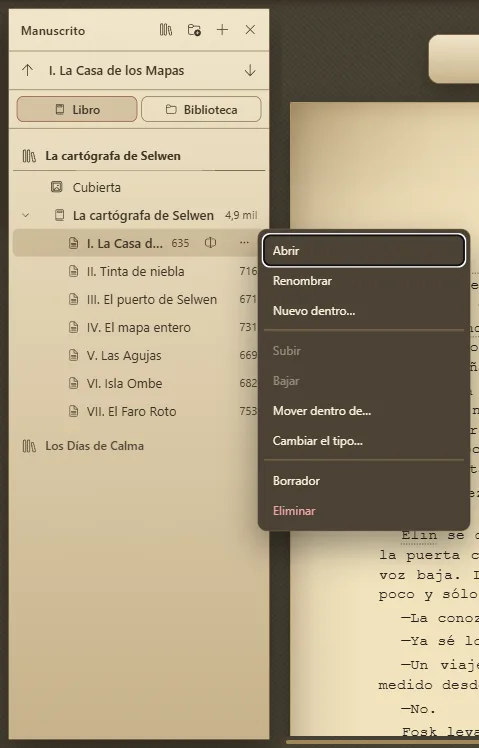Click document icon of VII. El Faro Roto

[x=73, y=411]
